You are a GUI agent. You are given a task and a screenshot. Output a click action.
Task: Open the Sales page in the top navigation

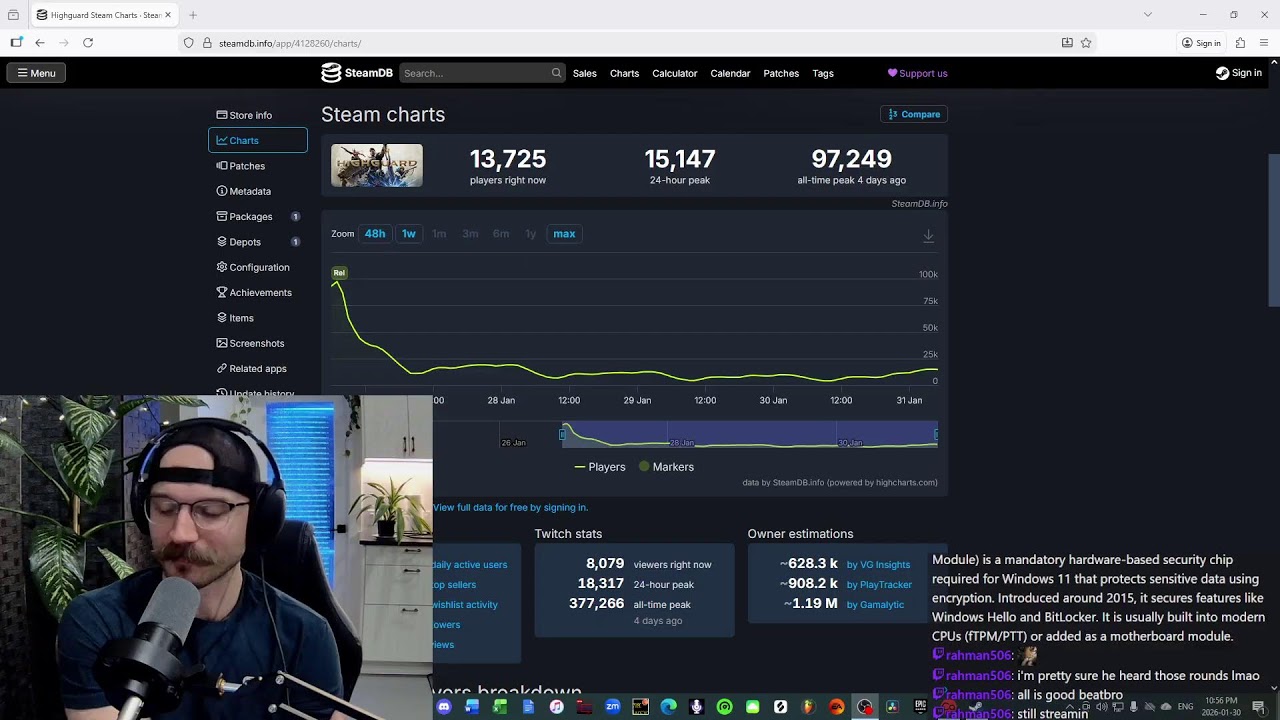tap(585, 73)
